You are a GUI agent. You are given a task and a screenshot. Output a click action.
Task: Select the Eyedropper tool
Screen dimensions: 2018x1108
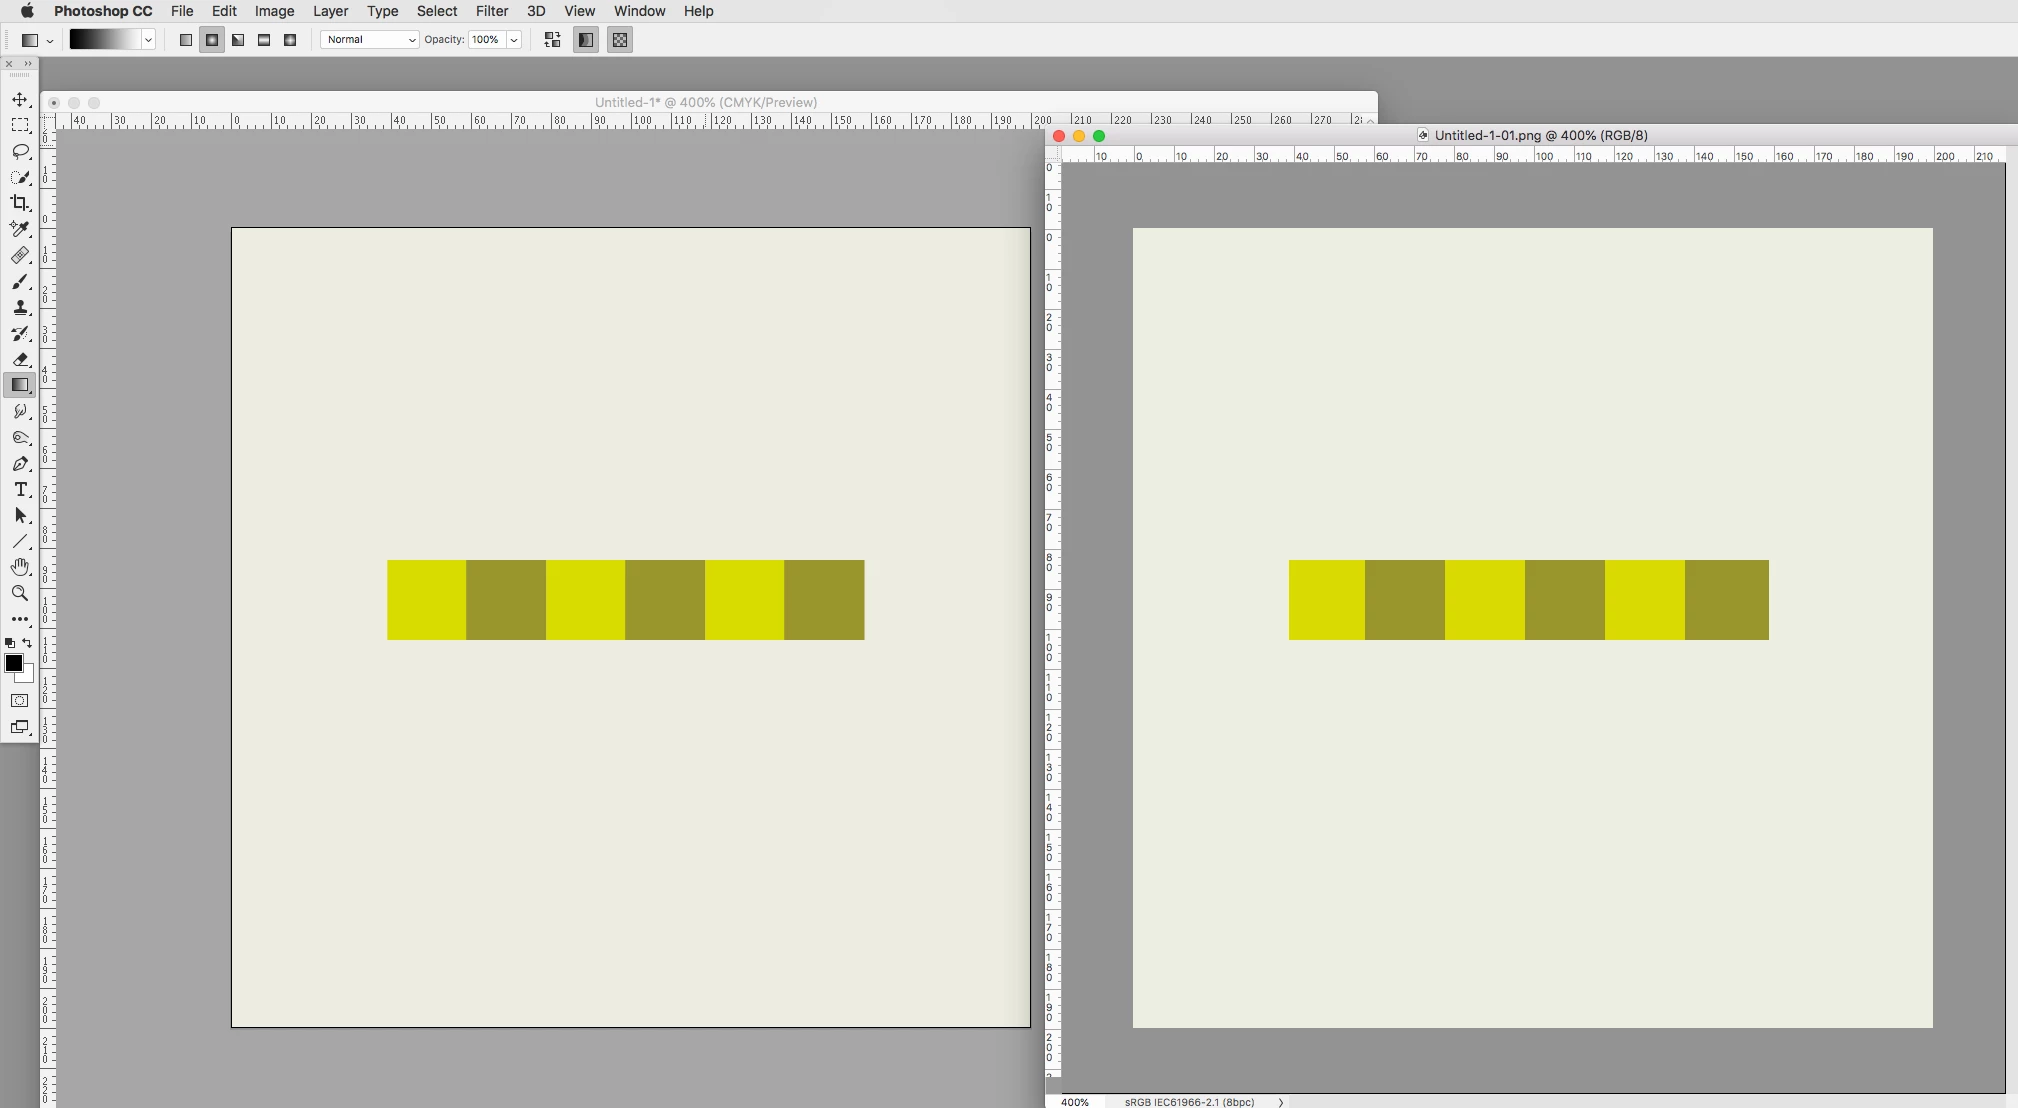coord(20,229)
